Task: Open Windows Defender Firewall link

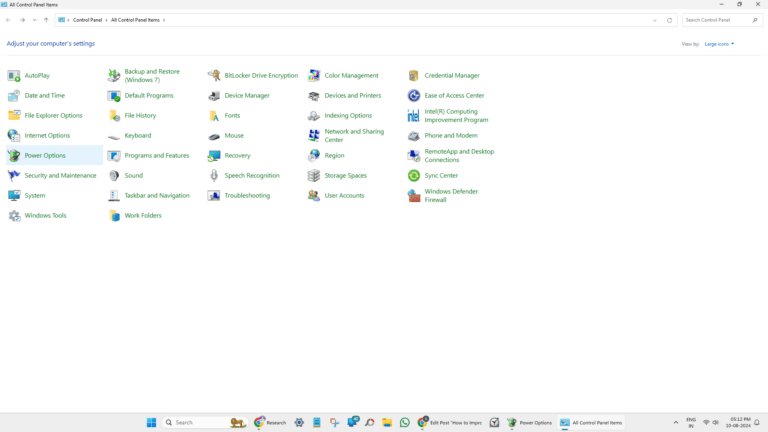Action: 451,195
